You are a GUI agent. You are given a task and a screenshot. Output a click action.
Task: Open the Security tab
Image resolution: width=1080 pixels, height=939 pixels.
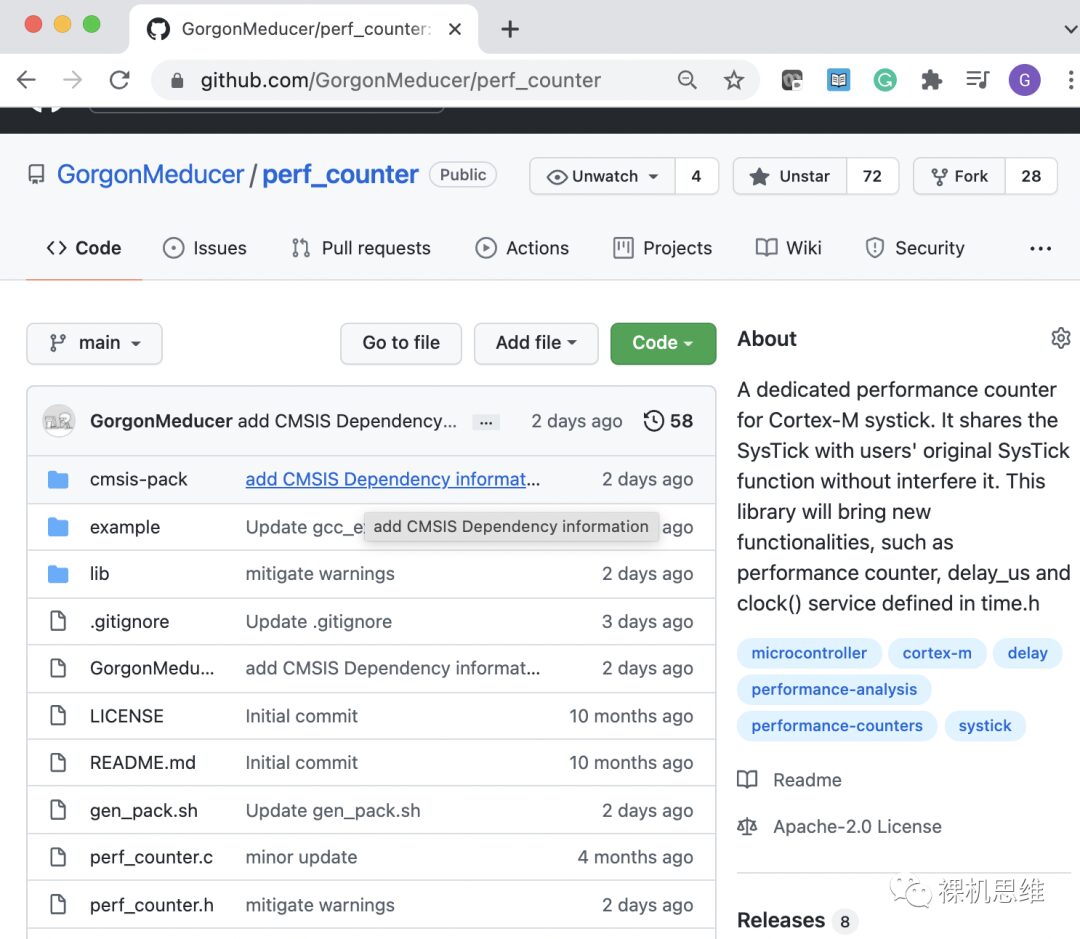pyautogui.click(x=915, y=248)
